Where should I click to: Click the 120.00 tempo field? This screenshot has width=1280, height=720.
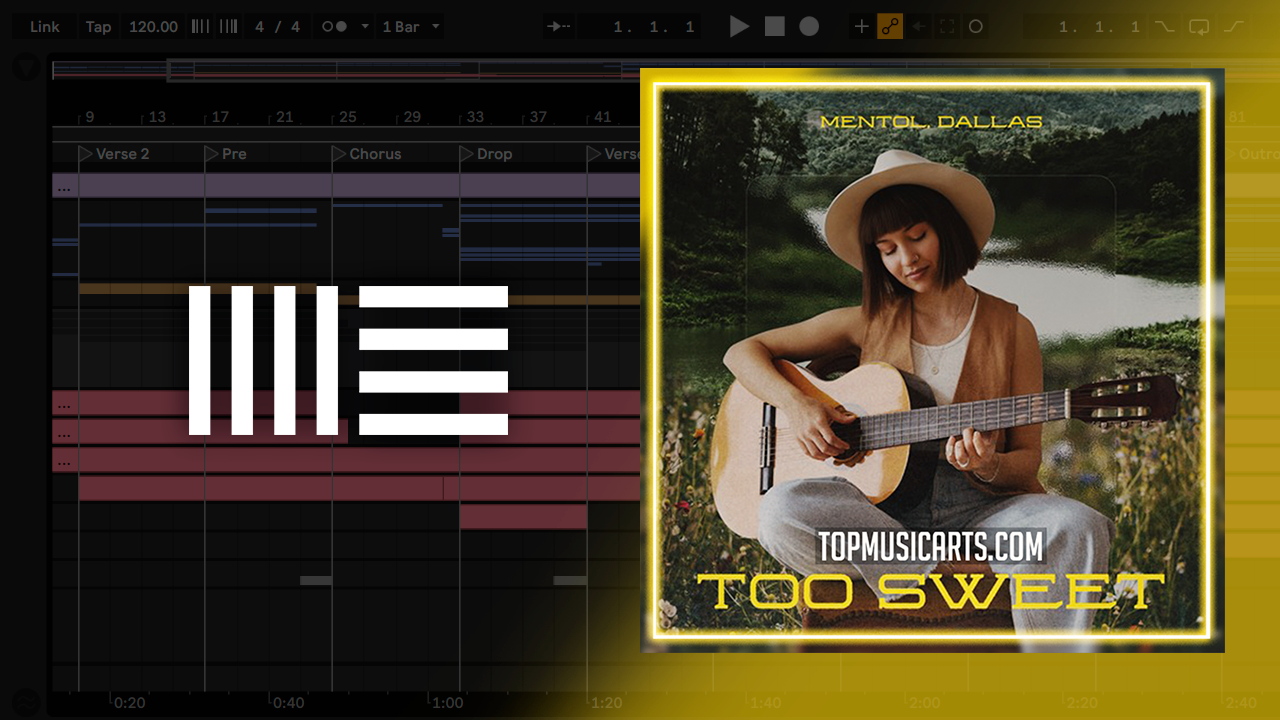tap(153, 27)
